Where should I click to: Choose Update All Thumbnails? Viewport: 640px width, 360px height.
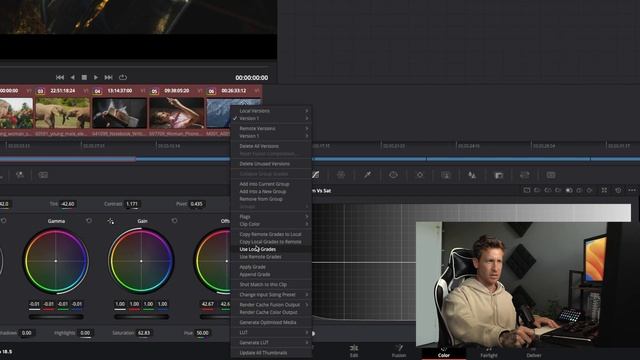pyautogui.click(x=271, y=353)
